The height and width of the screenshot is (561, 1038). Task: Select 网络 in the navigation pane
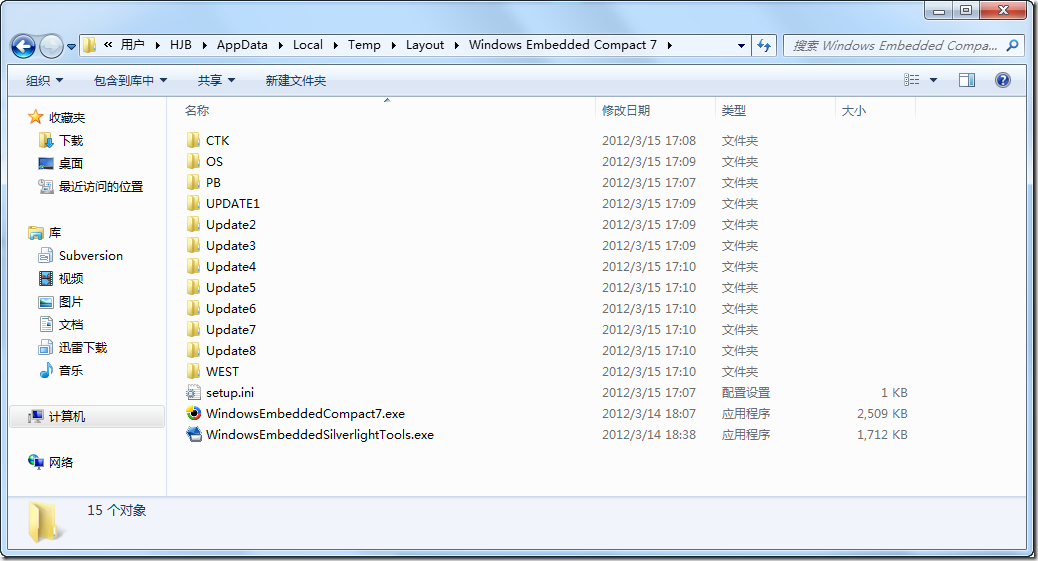(x=61, y=462)
